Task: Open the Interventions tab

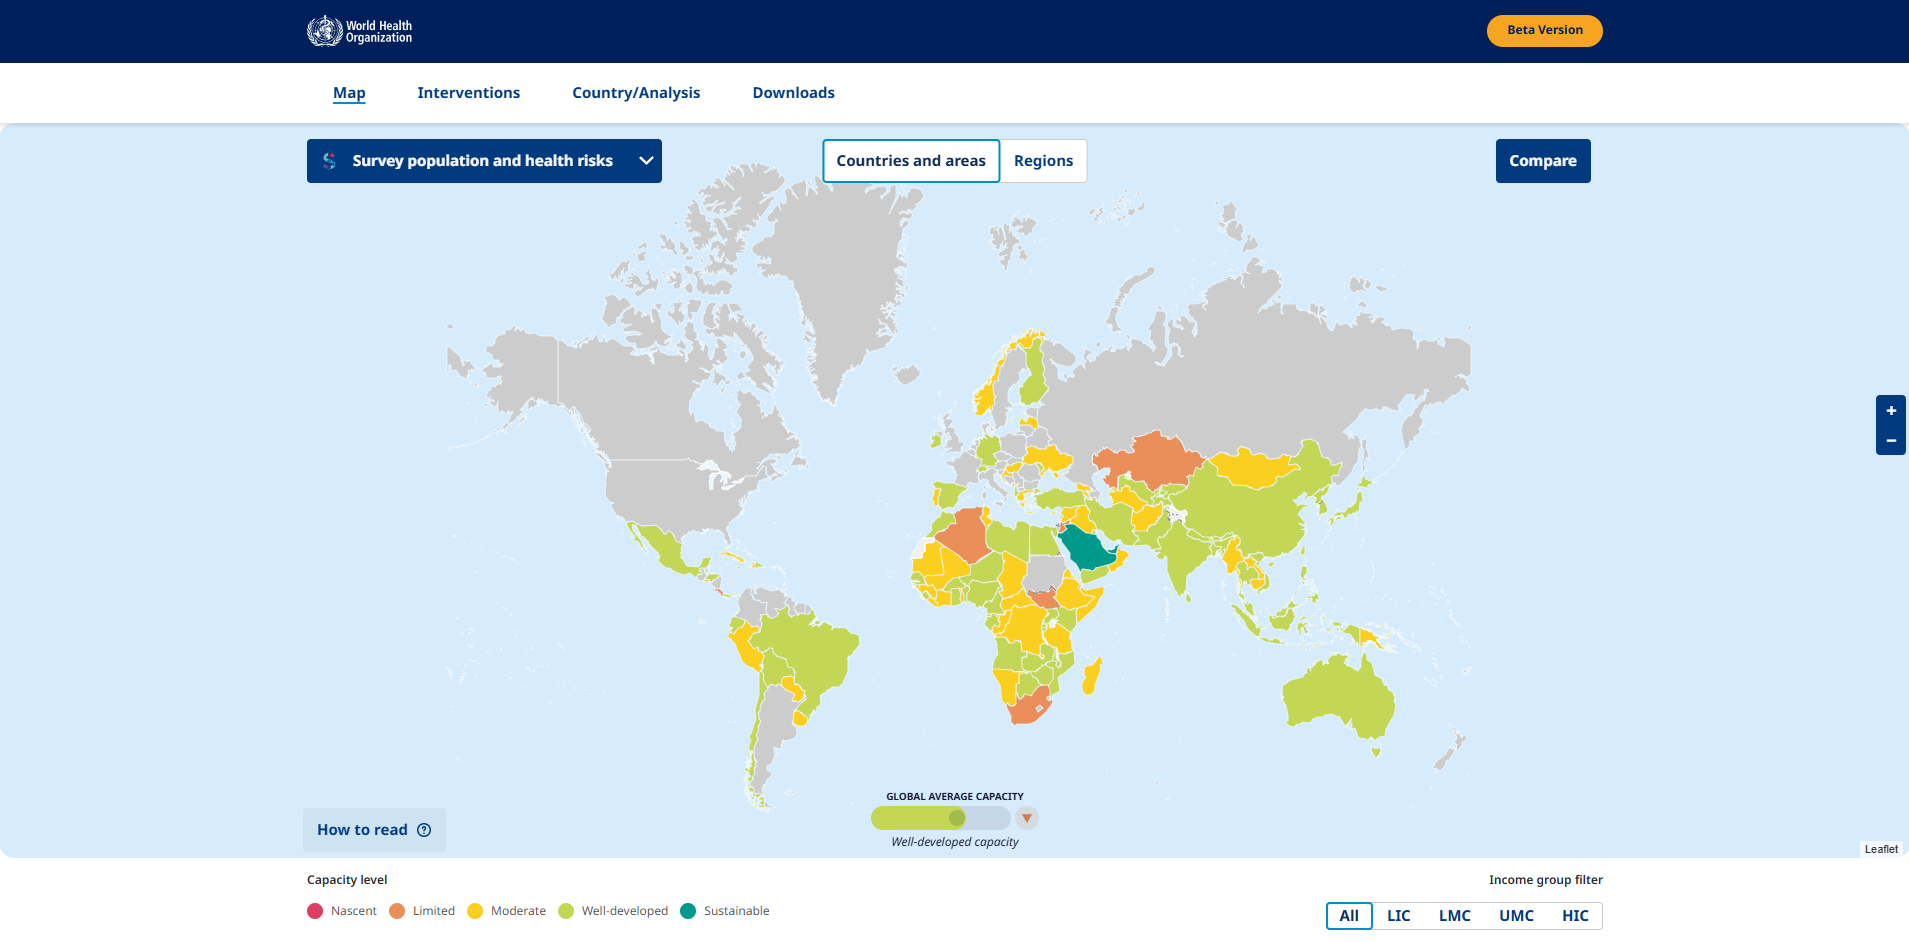Action: (469, 93)
